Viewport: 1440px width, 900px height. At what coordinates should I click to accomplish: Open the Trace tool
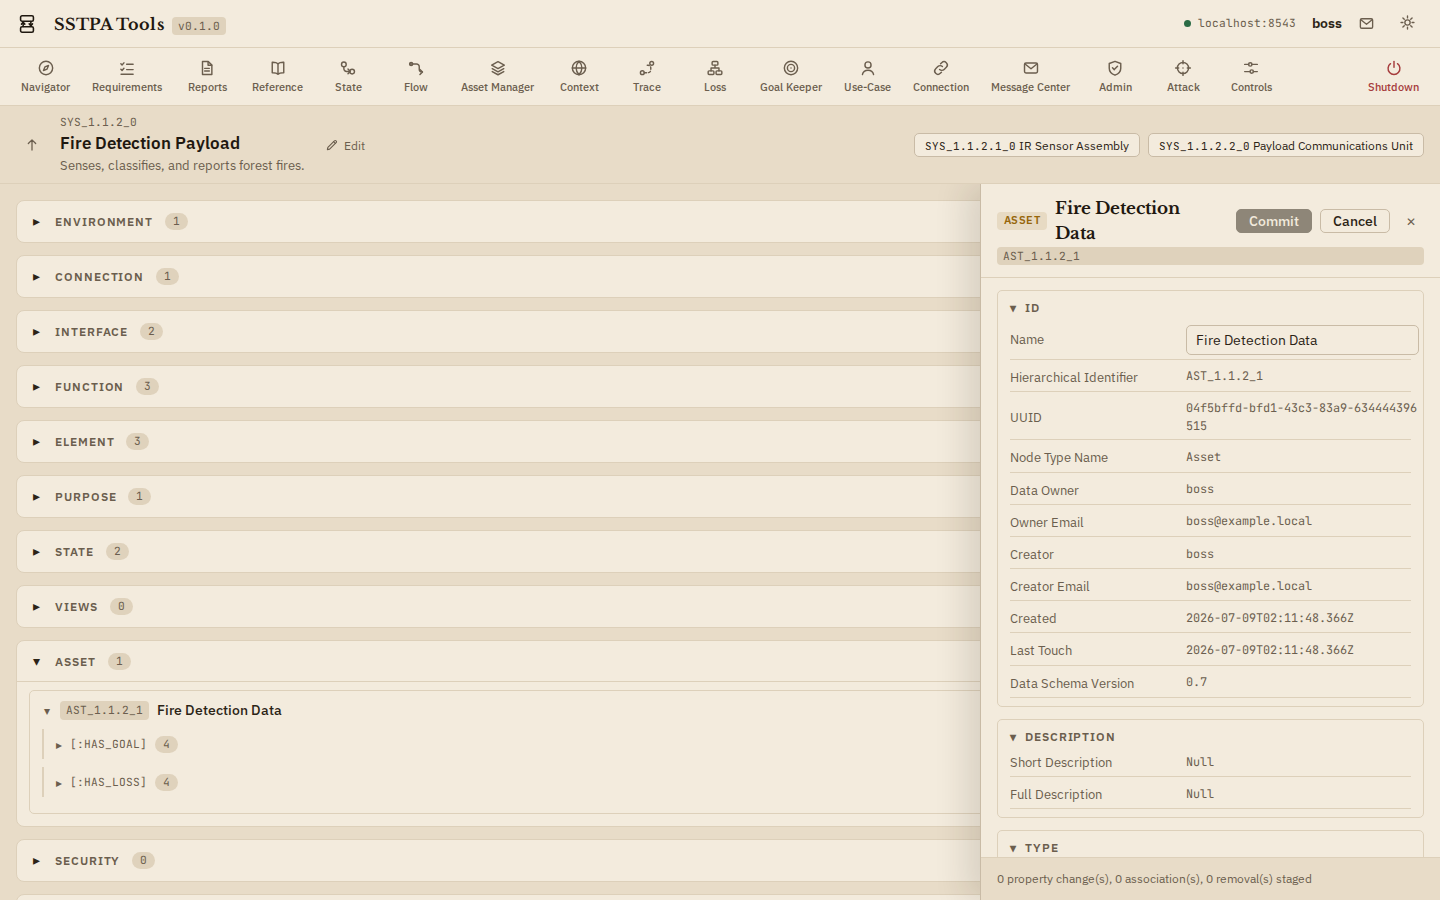647,76
